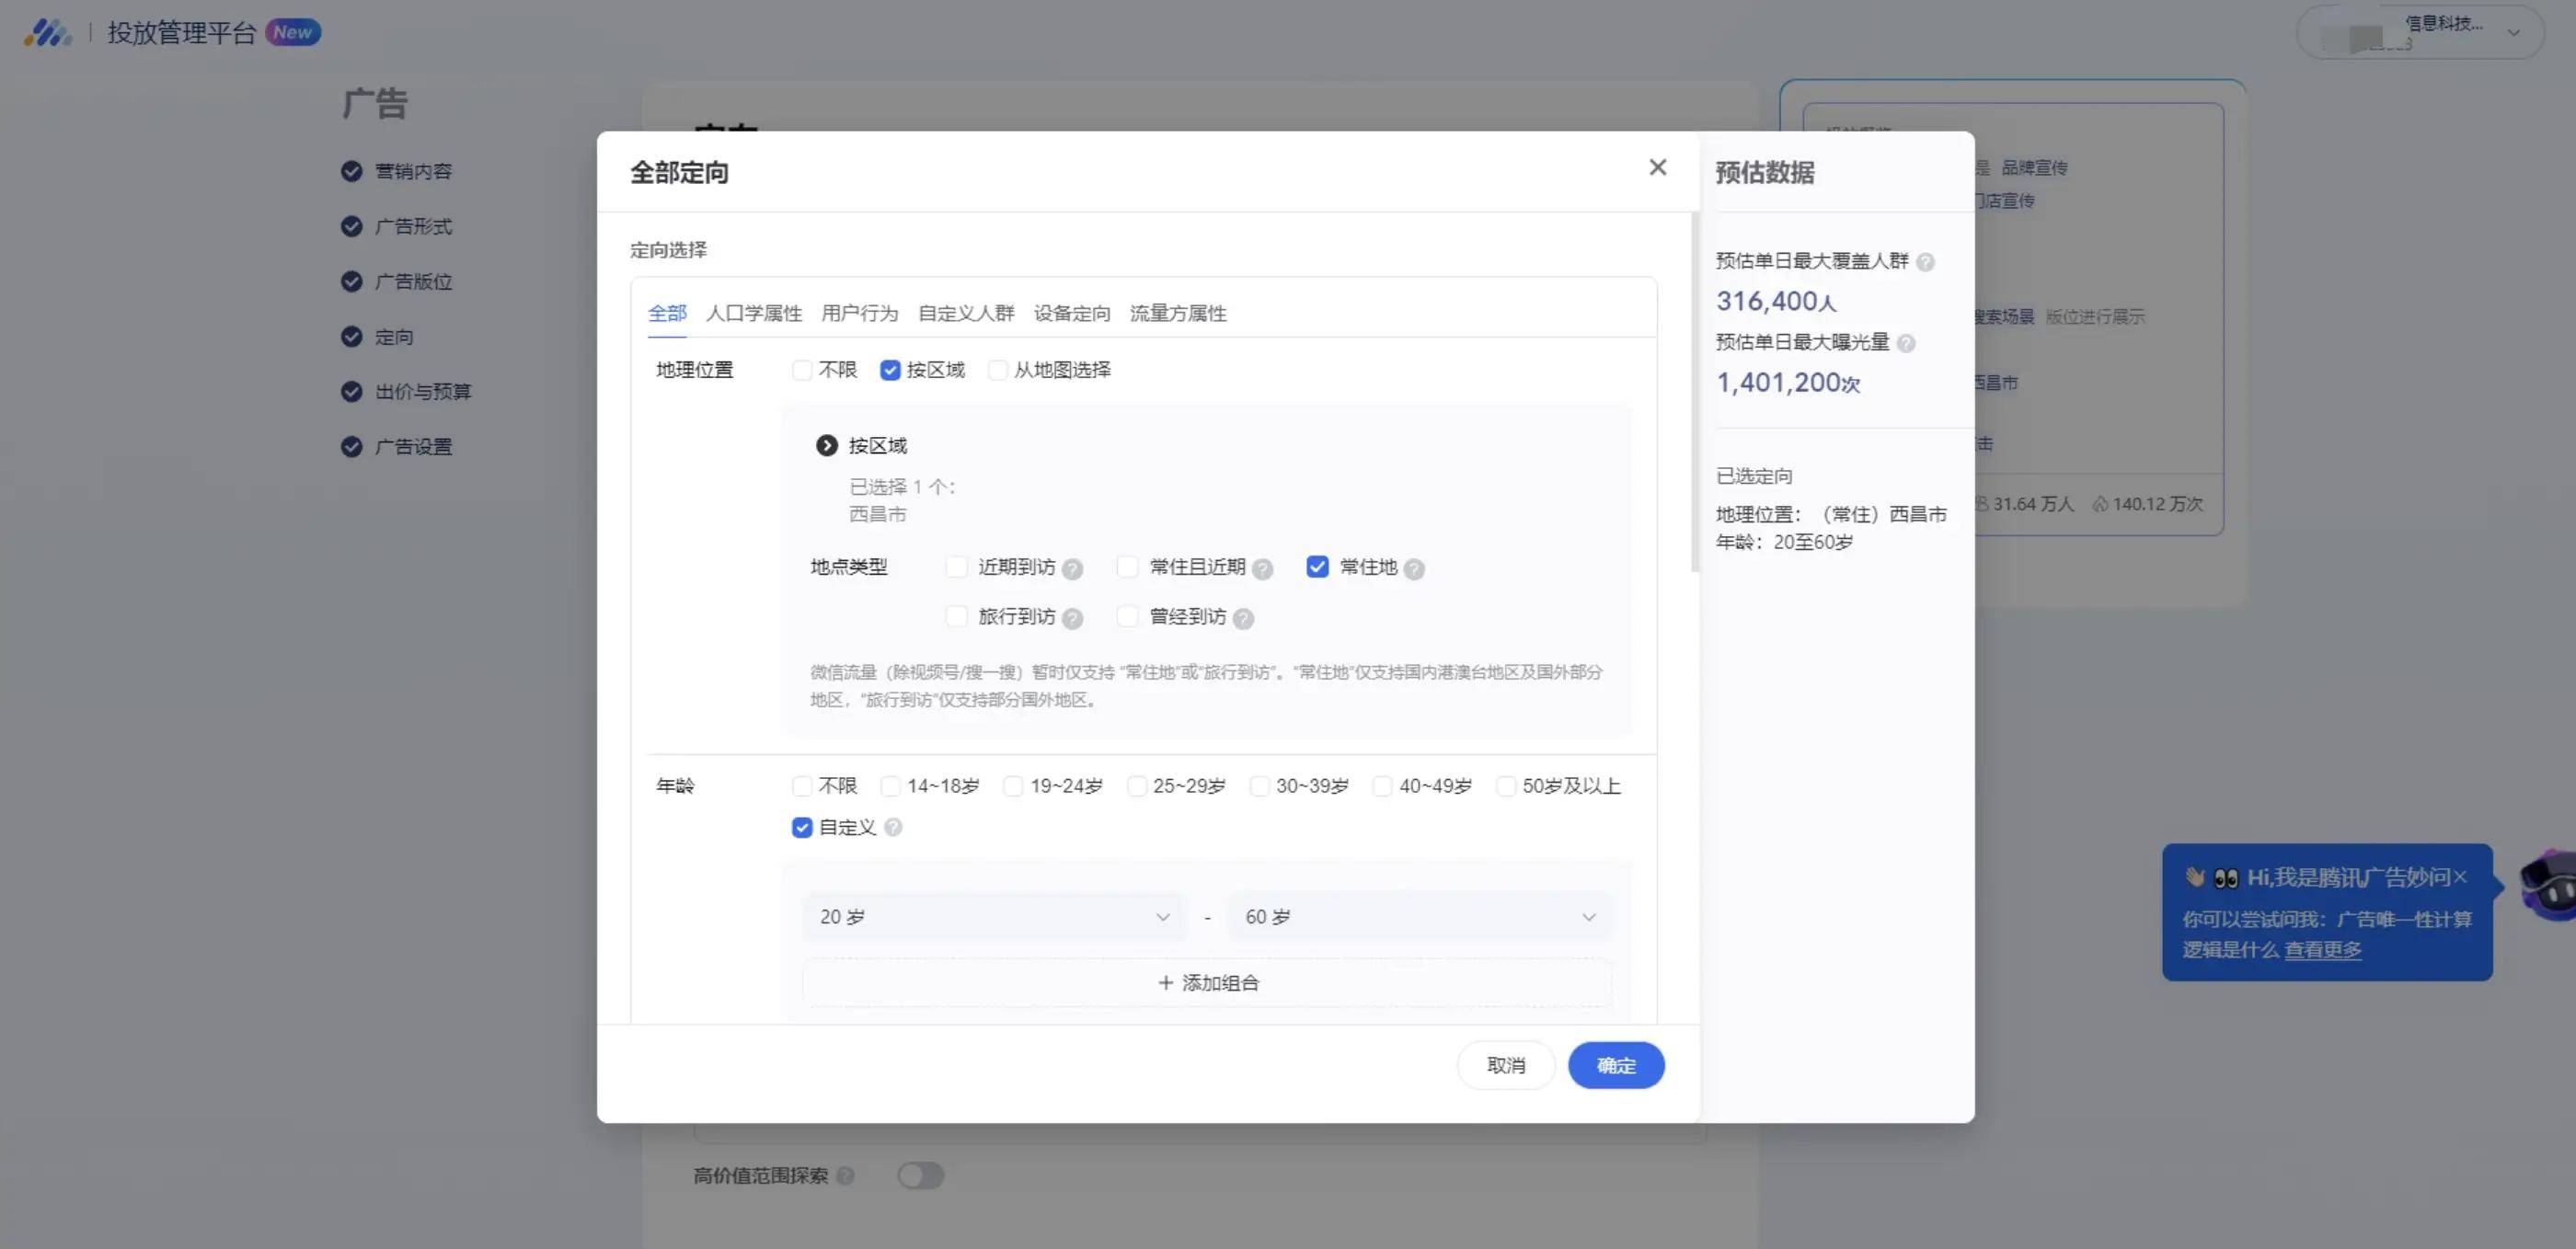Click the 取消 button

point(1506,1066)
